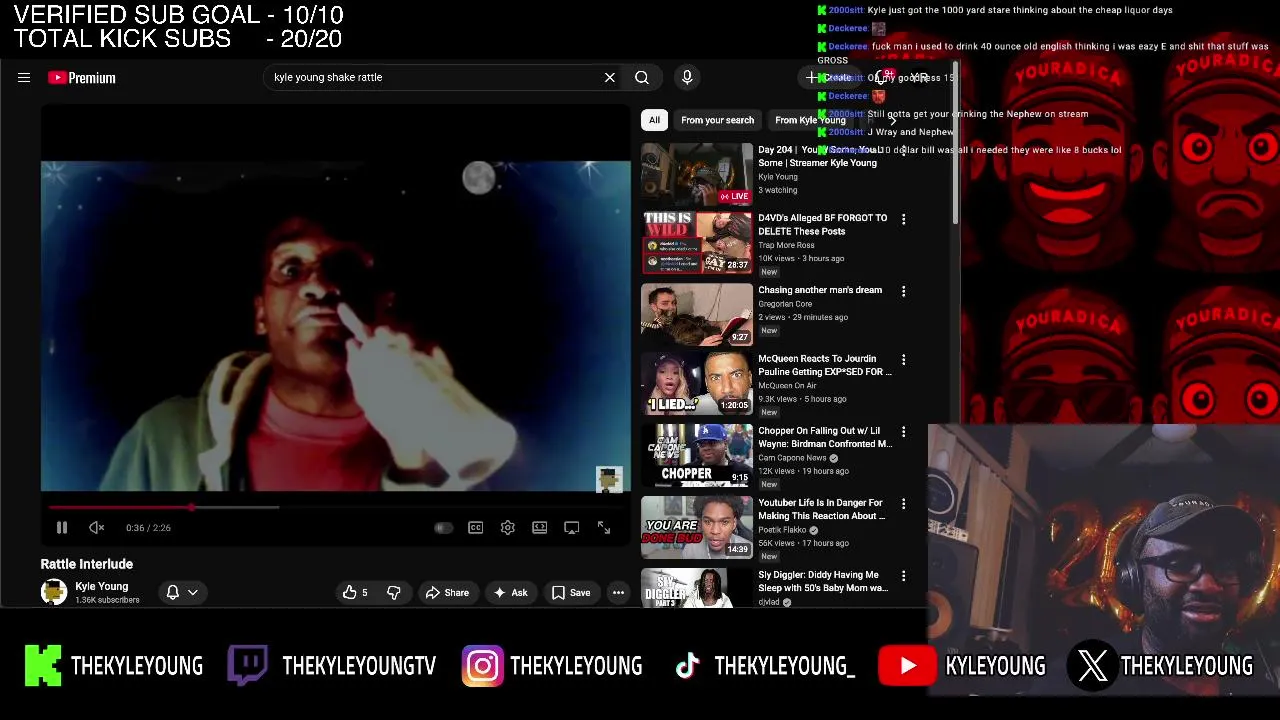The height and width of the screenshot is (720, 1280).
Task: Open Day 204 live stream thumbnail
Action: (x=697, y=174)
